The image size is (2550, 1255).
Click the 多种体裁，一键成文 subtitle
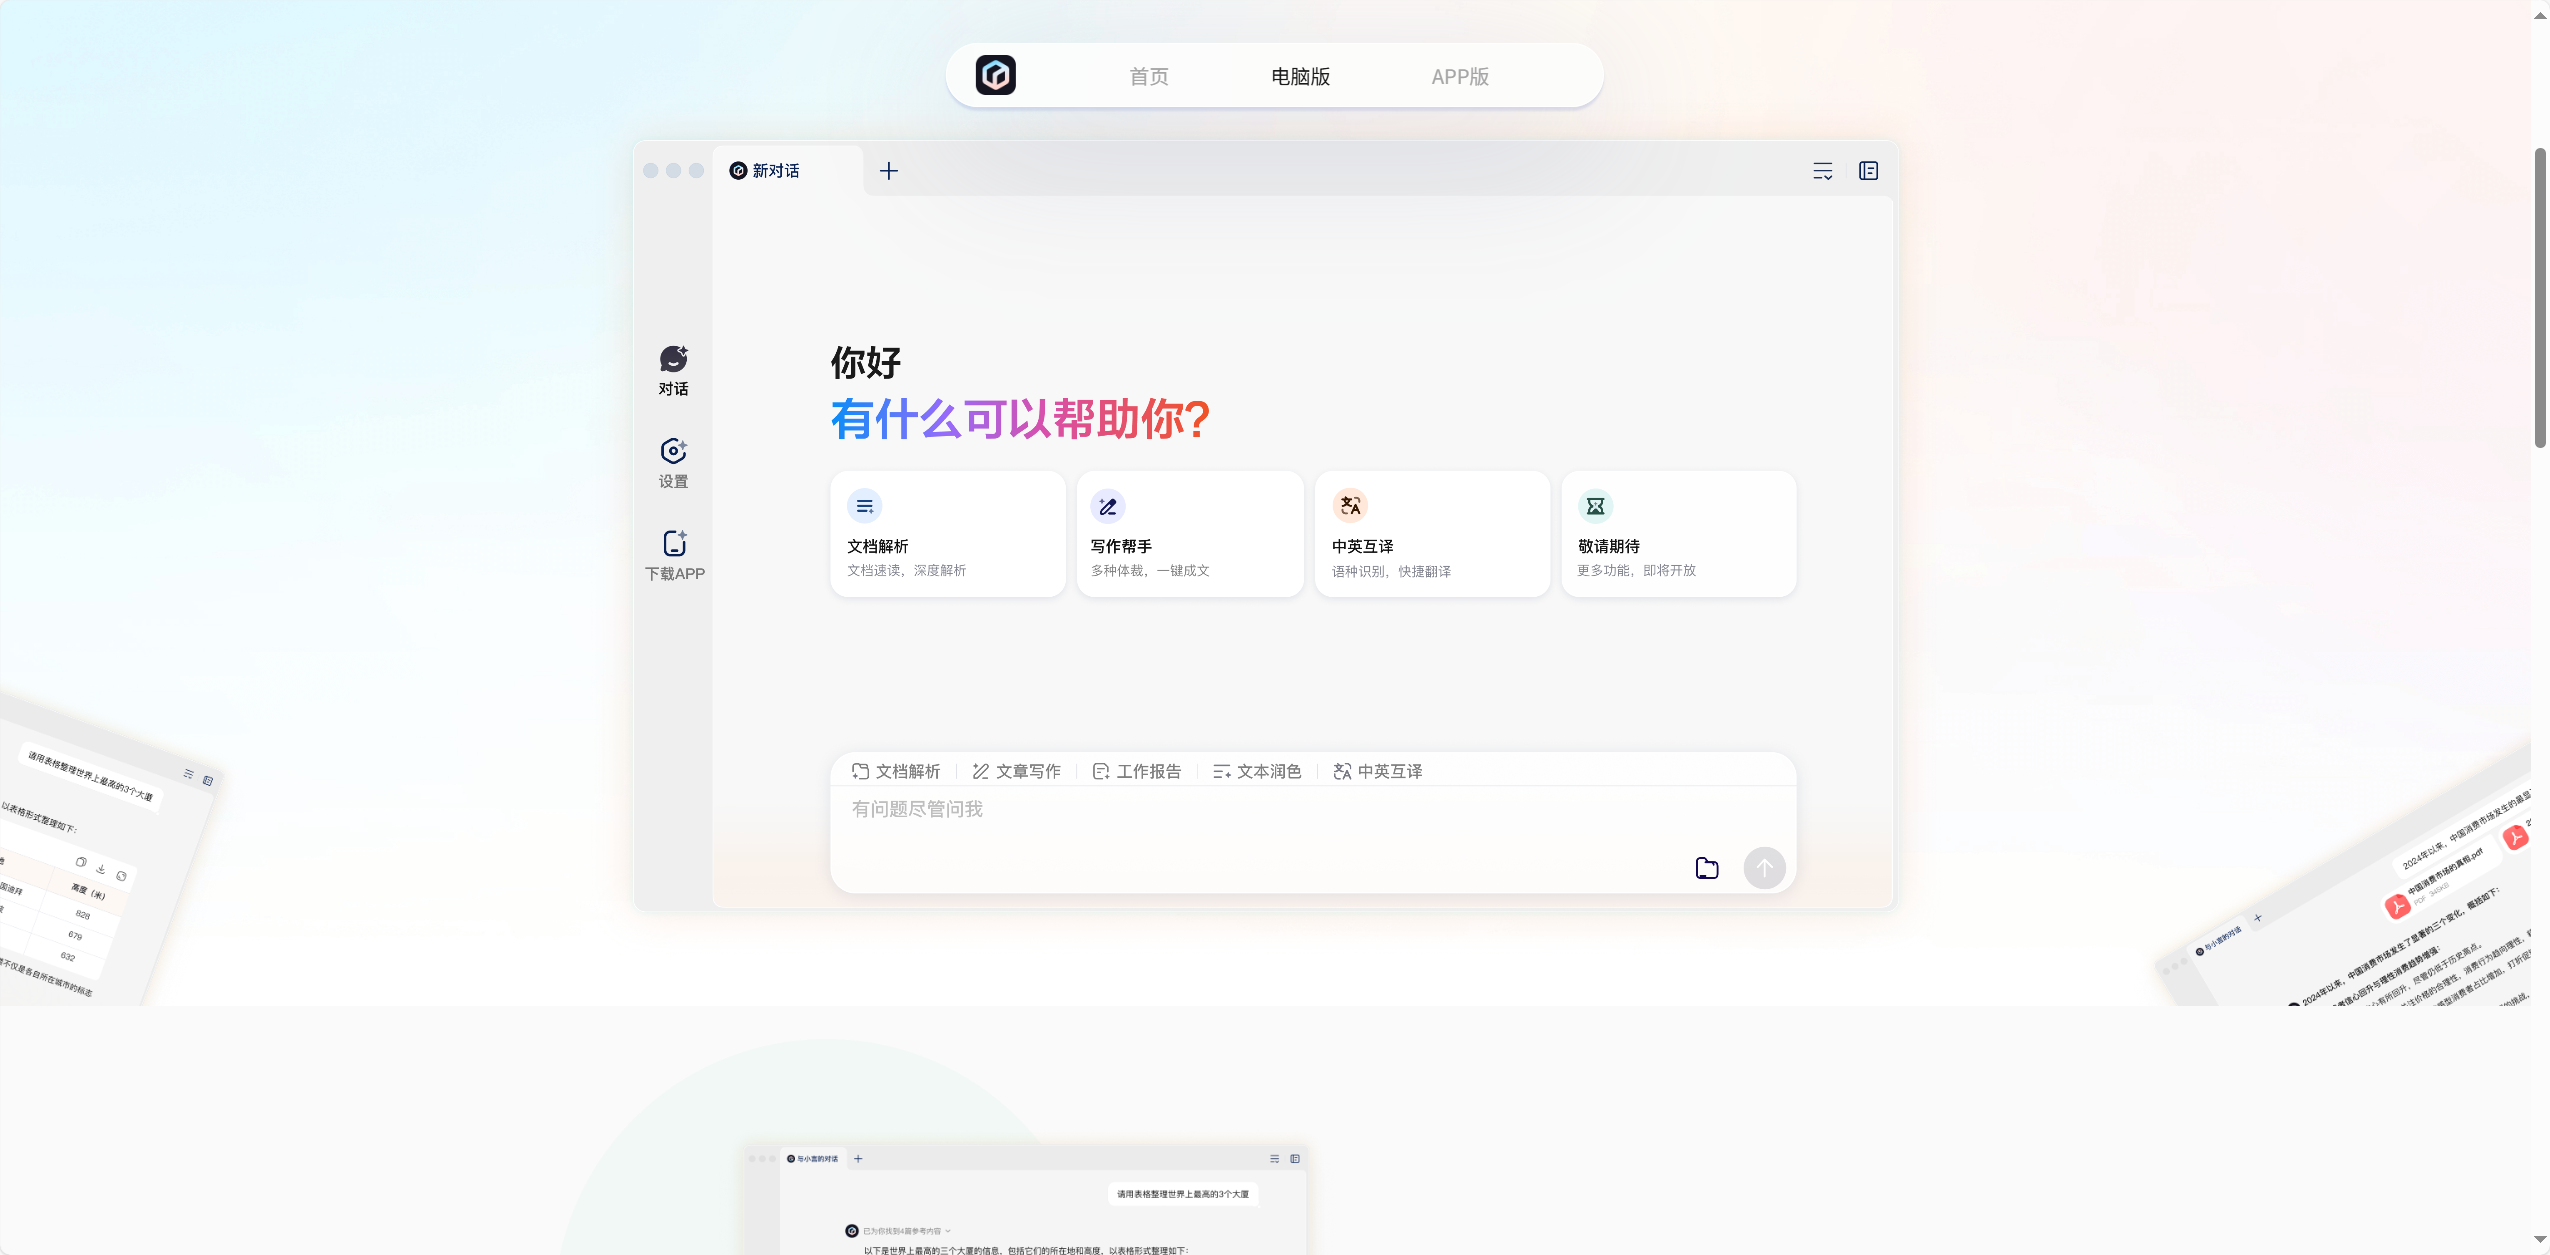[x=1150, y=570]
